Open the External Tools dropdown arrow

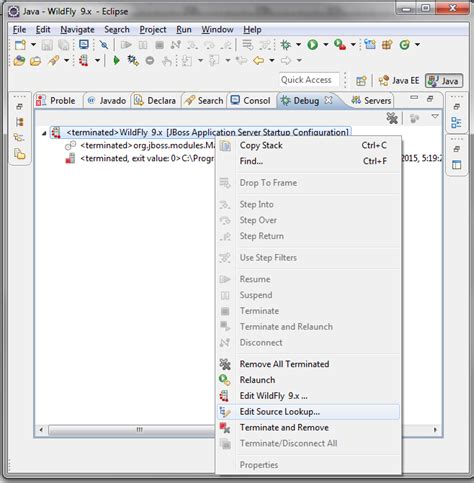(x=353, y=44)
